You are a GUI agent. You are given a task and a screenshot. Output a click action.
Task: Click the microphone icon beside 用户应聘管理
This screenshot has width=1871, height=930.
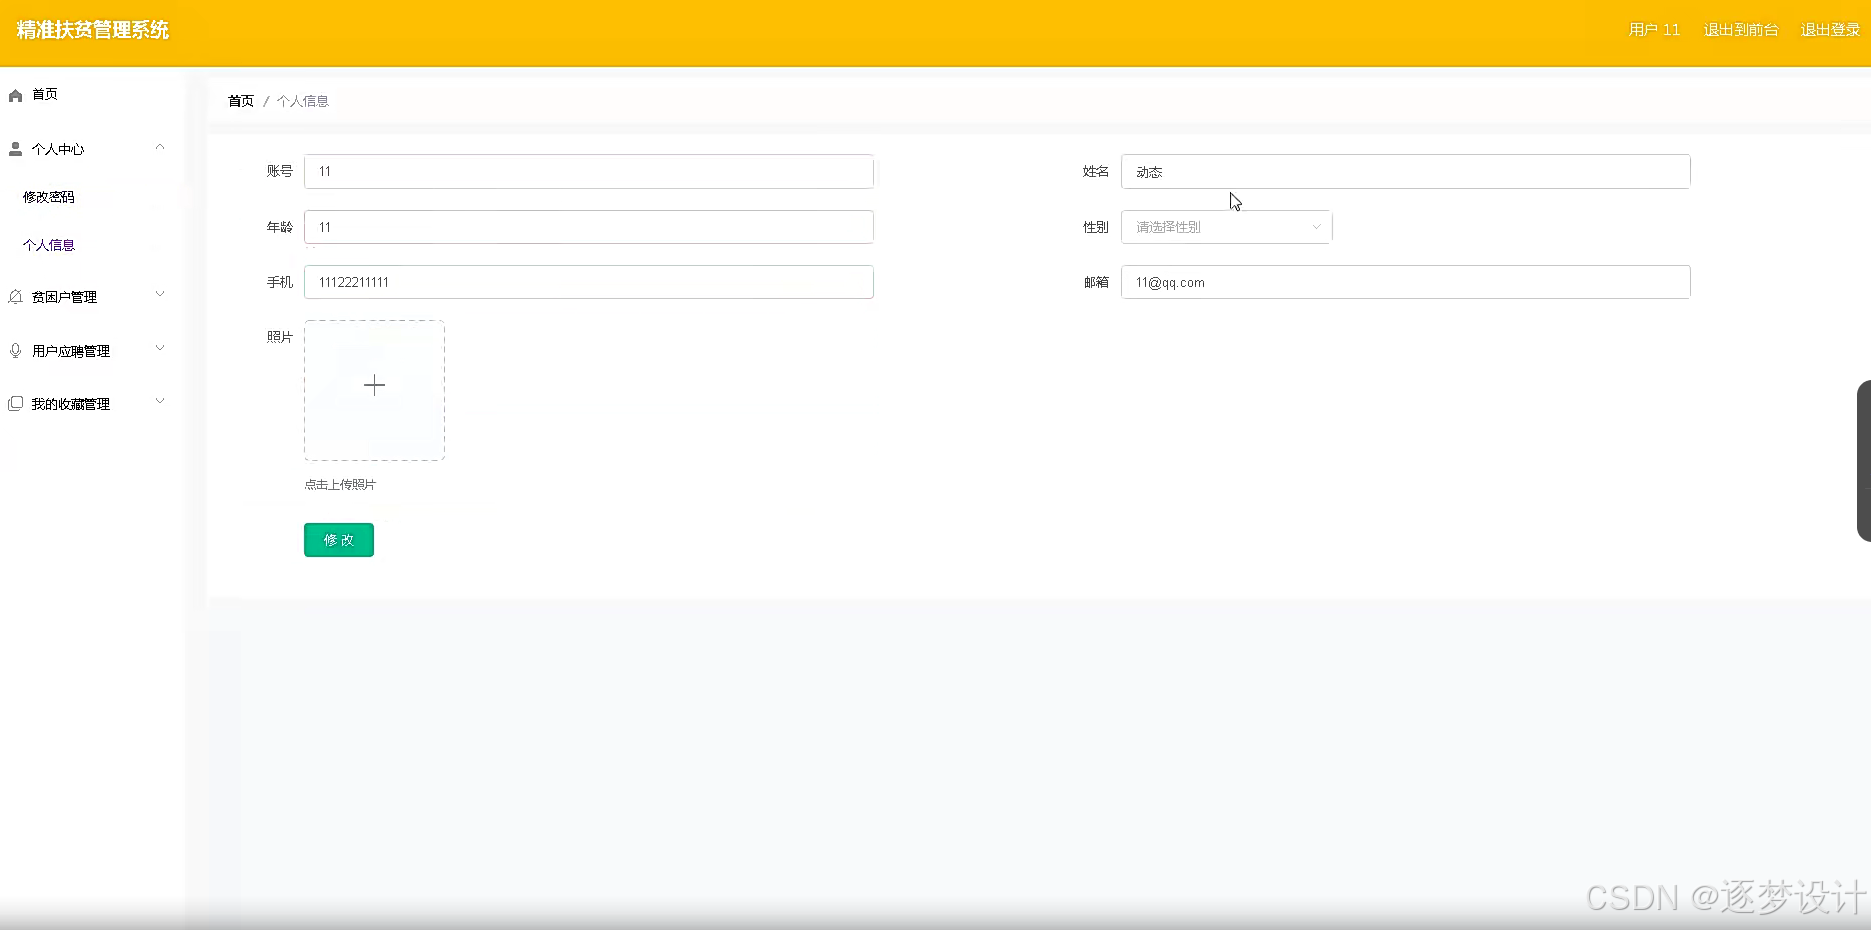pyautogui.click(x=15, y=351)
